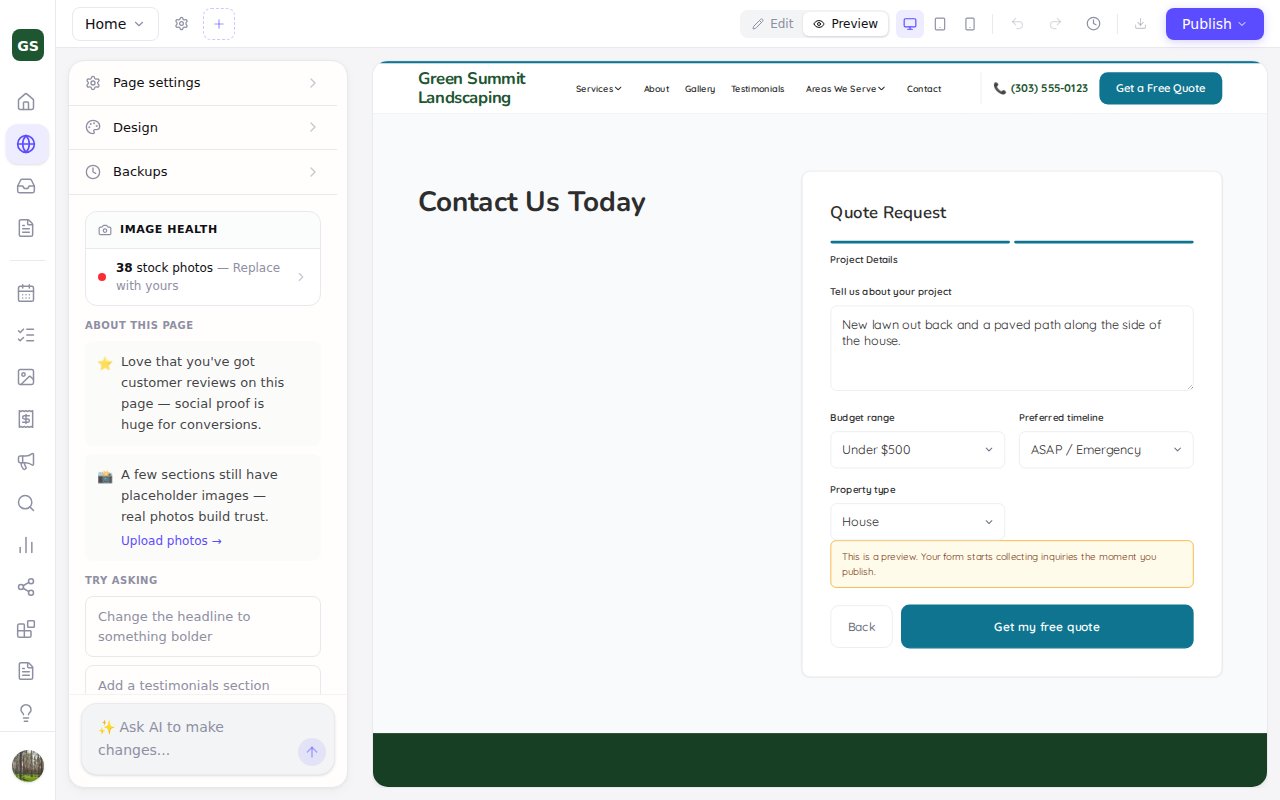Click the customer reviews tip card
Viewport: 1280px width, 800px height.
(x=203, y=393)
